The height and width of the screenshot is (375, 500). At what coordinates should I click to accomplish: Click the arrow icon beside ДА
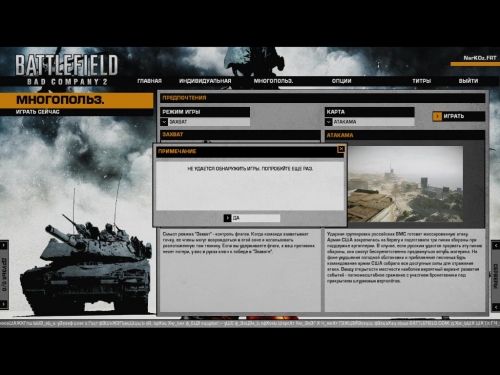(x=227, y=218)
